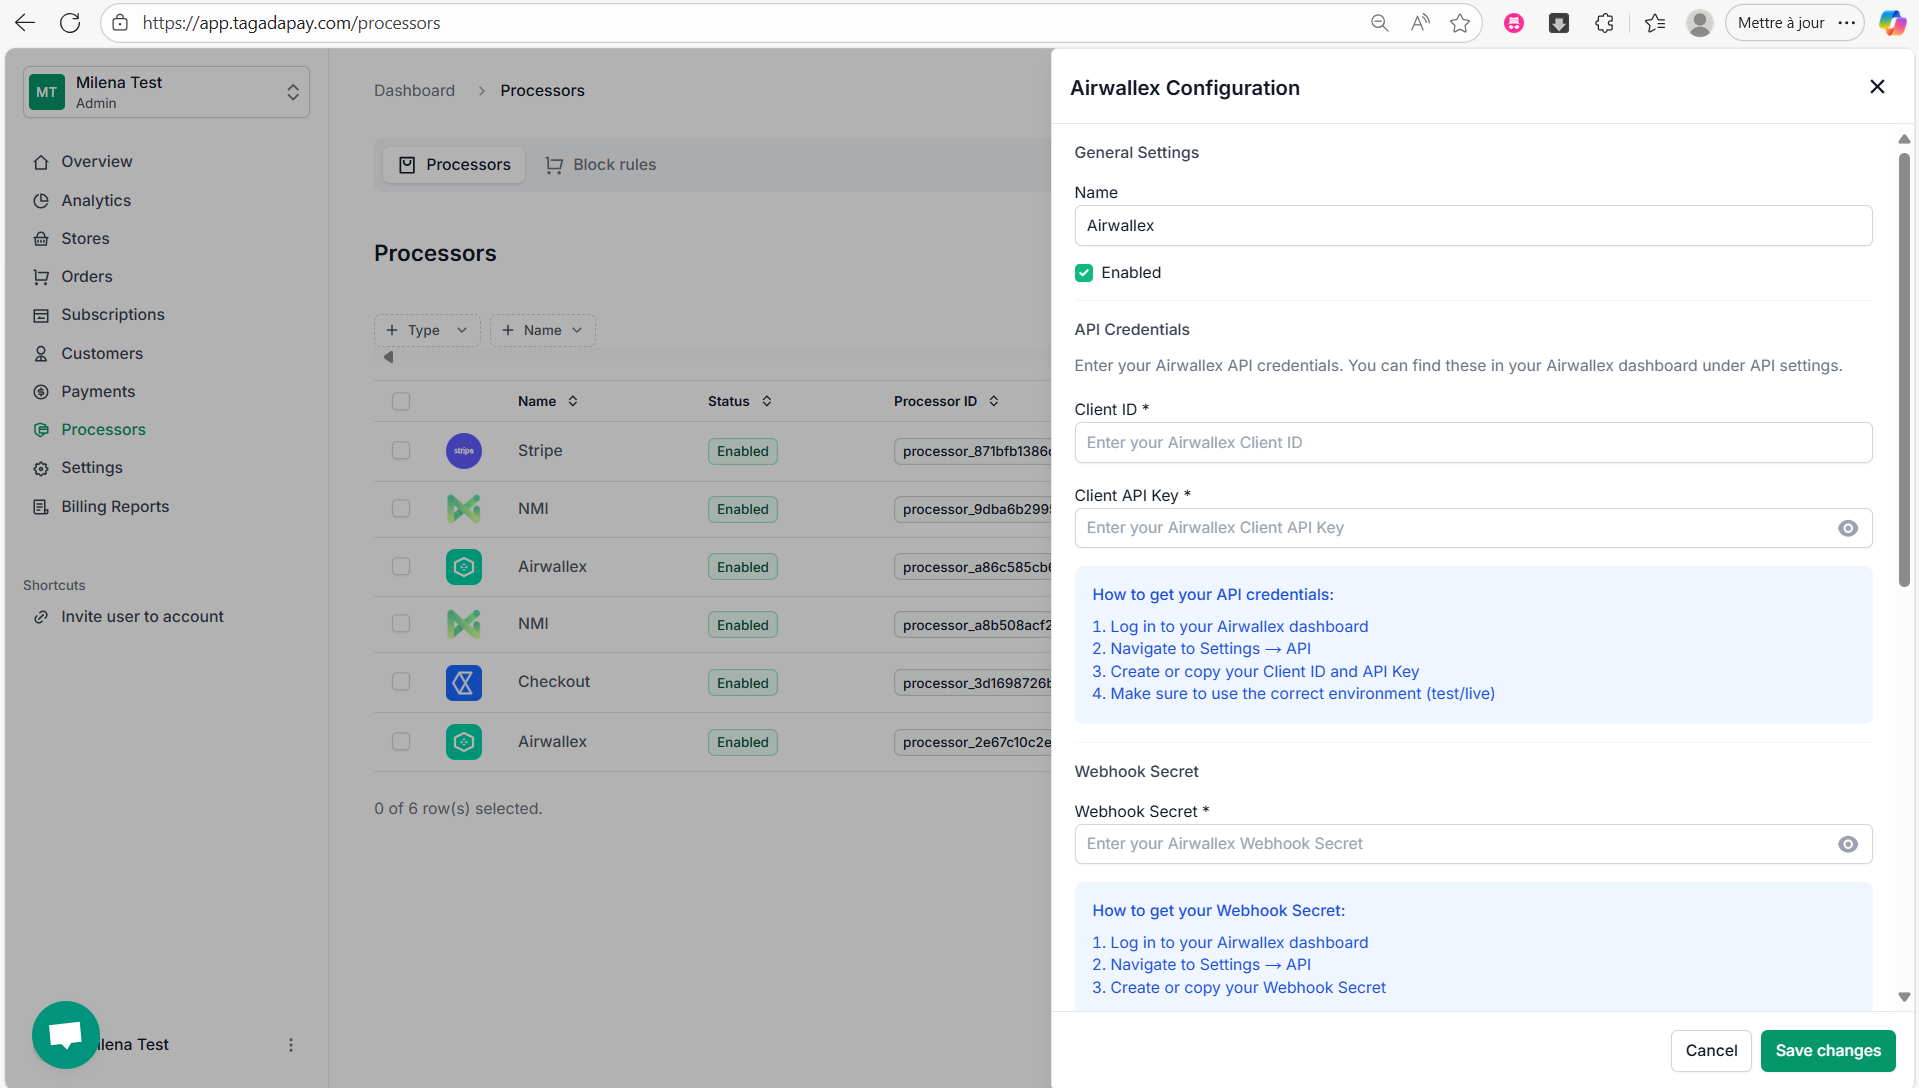Screen dimensions: 1919x1088
Task: Open the Type filter dropdown
Action: tap(427, 330)
